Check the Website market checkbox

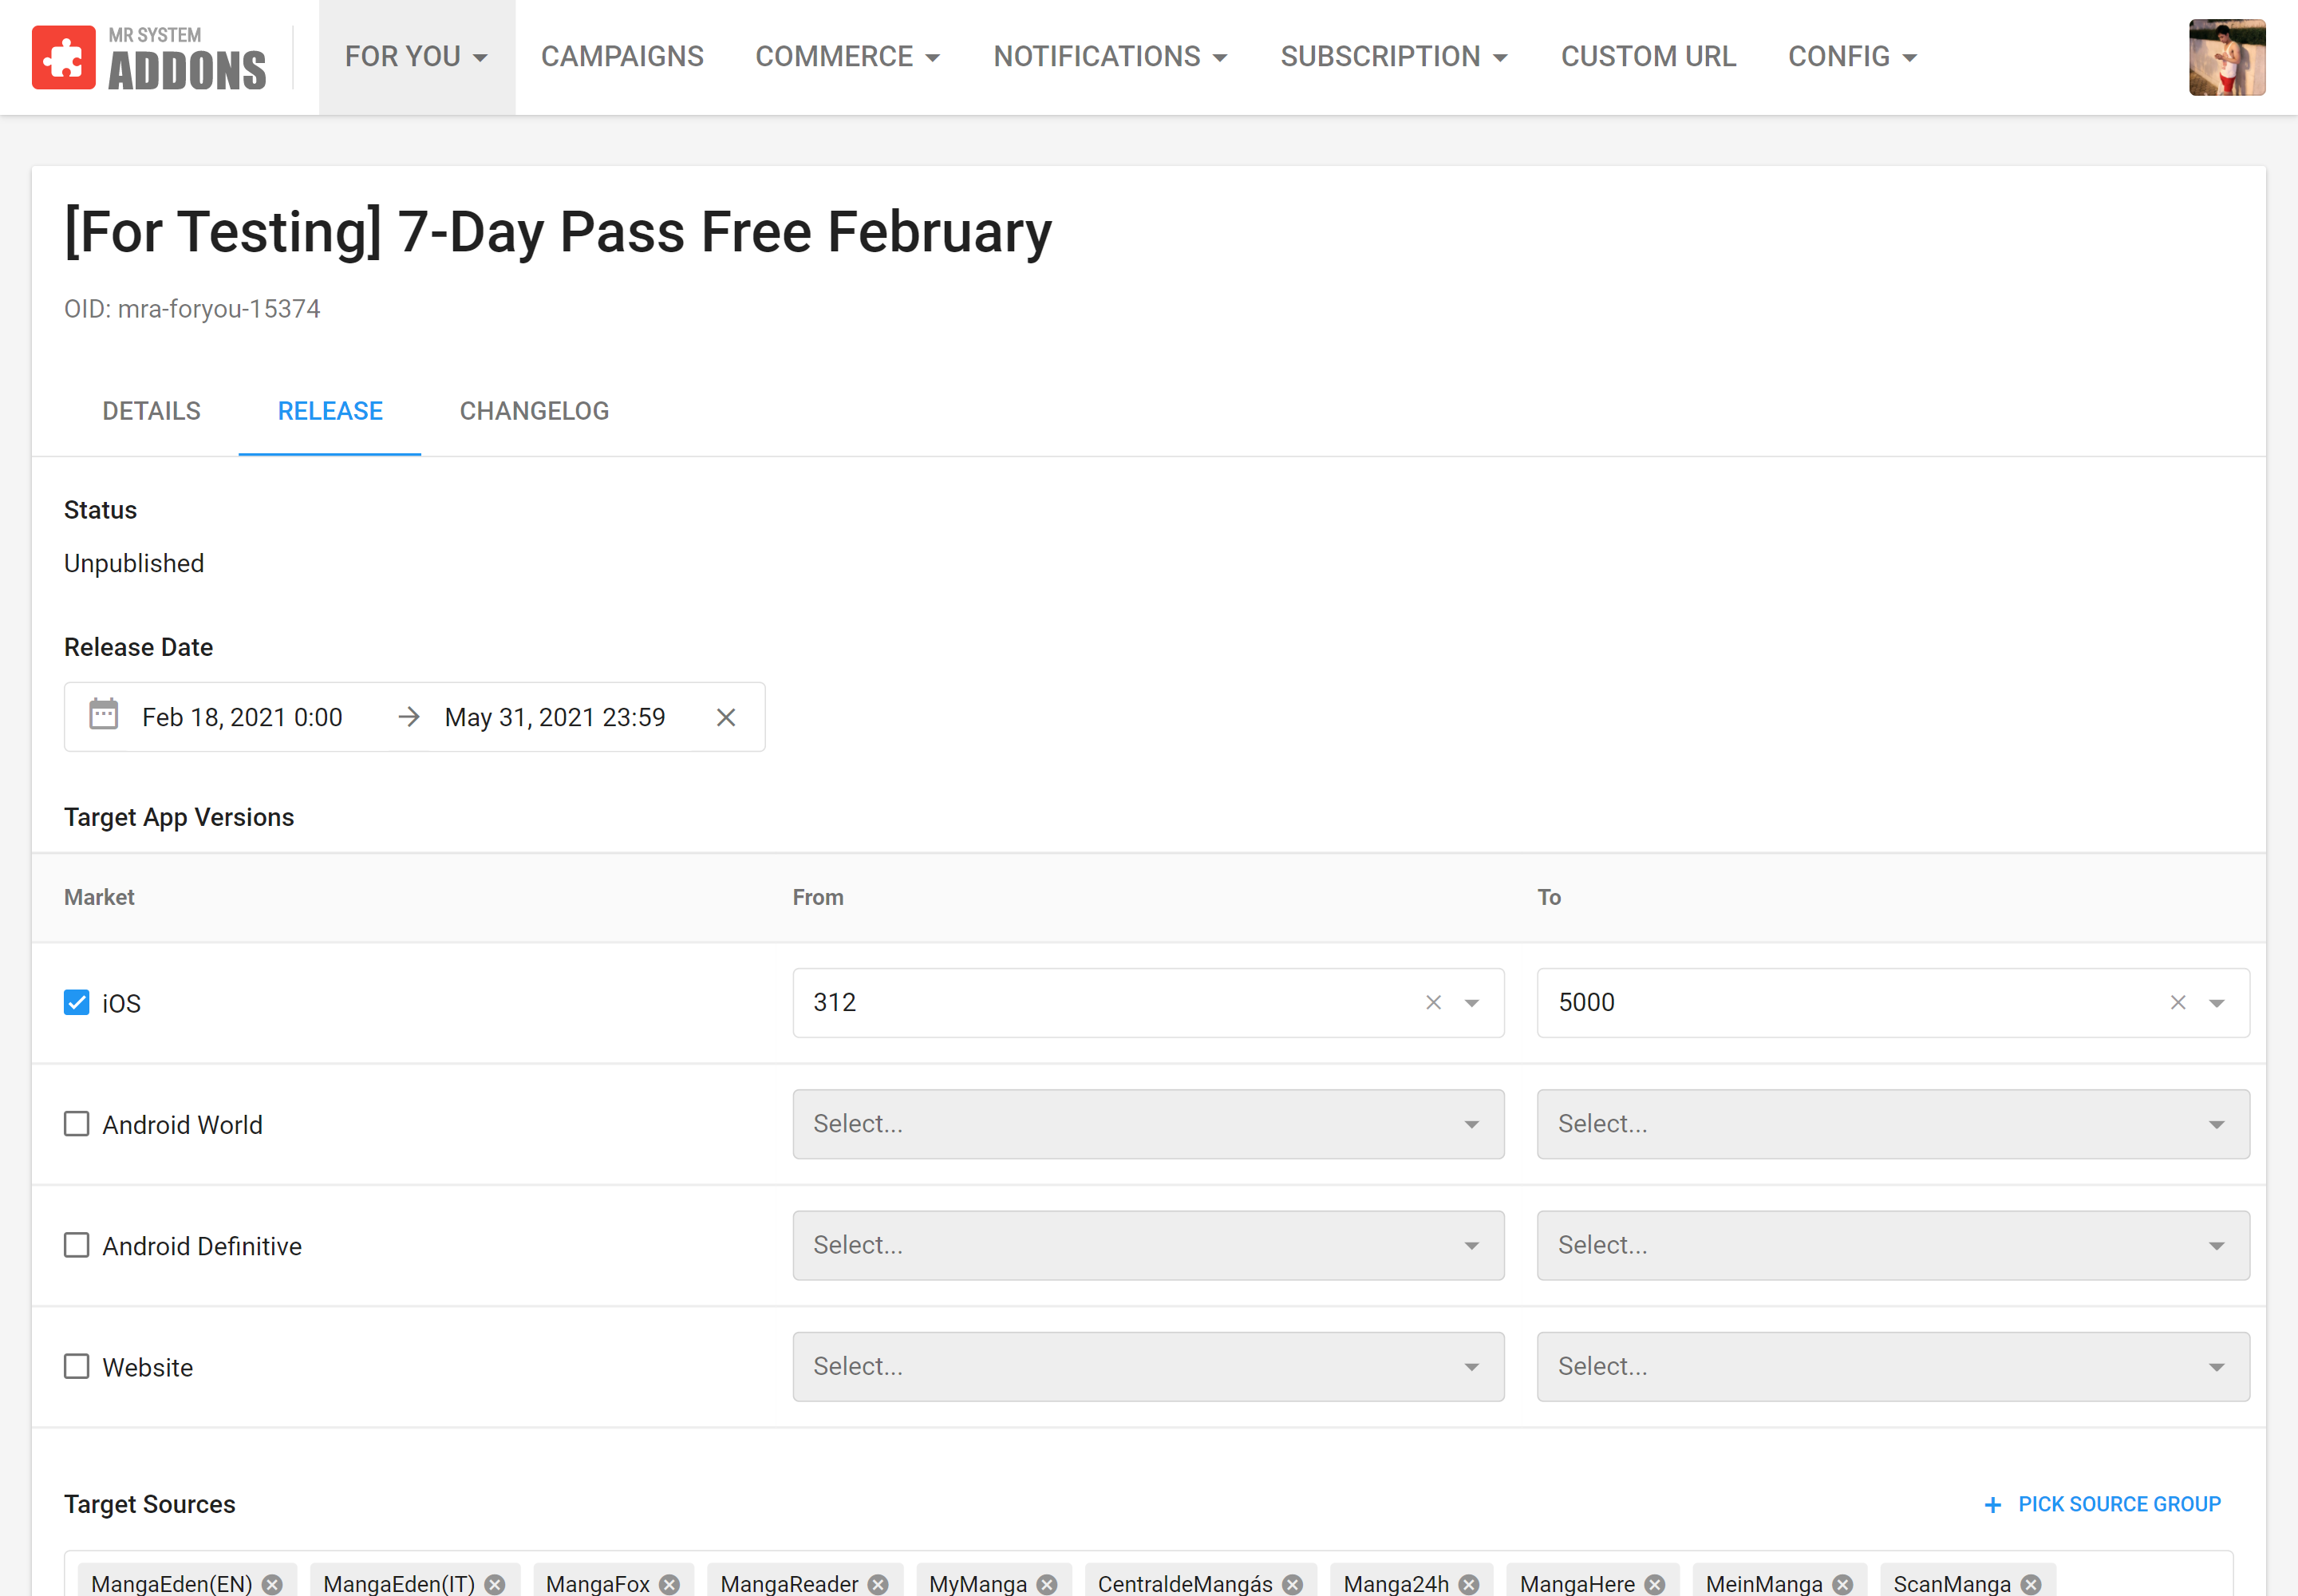(x=77, y=1366)
